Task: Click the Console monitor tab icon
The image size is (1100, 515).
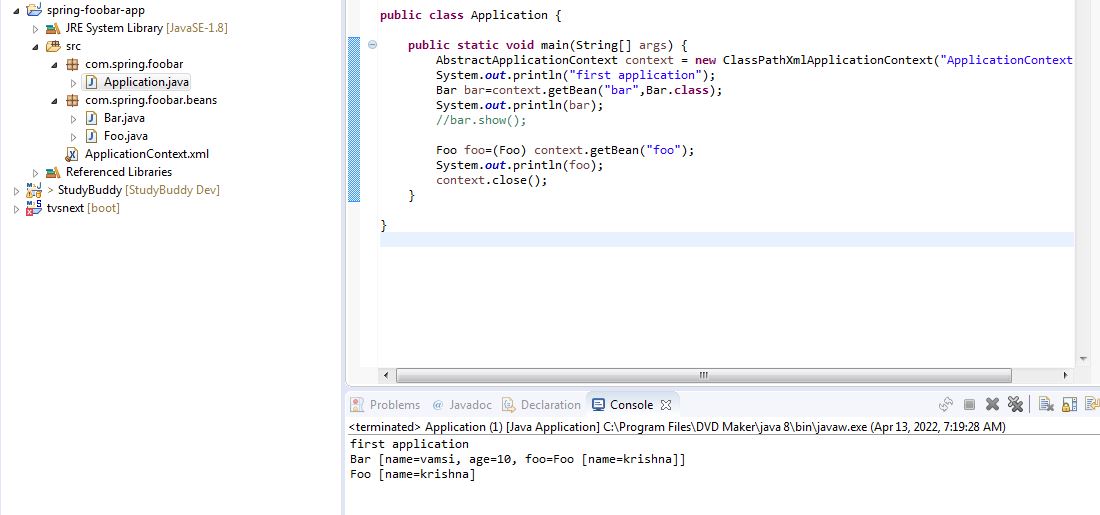Action: click(598, 405)
